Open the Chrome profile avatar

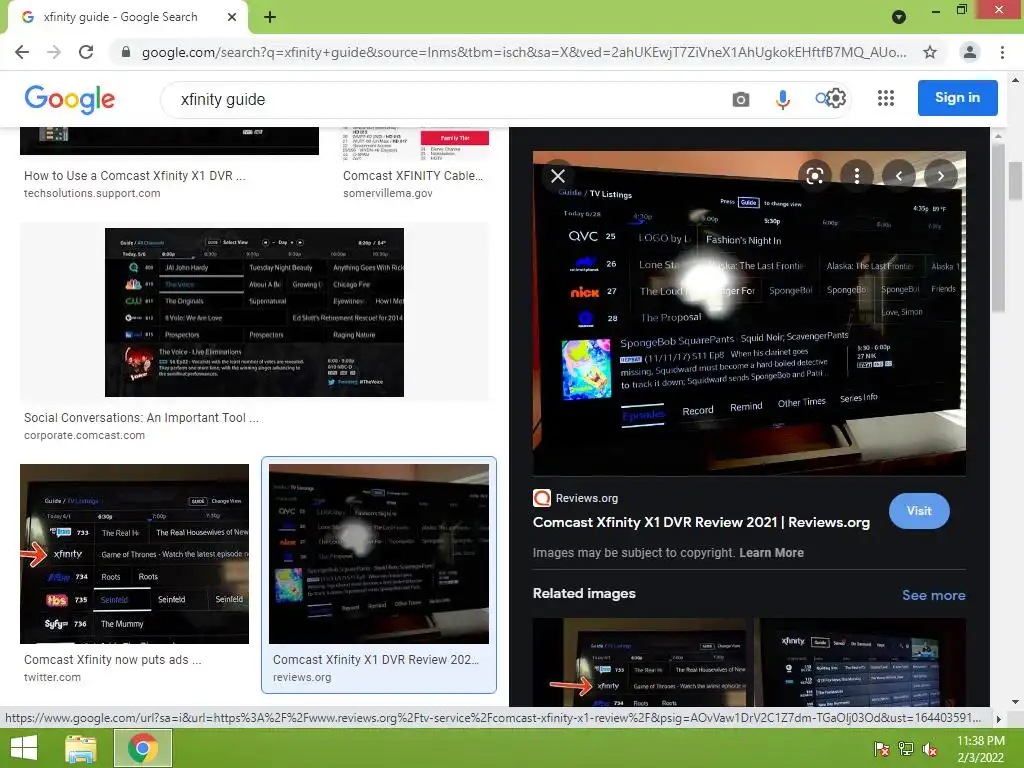(970, 52)
